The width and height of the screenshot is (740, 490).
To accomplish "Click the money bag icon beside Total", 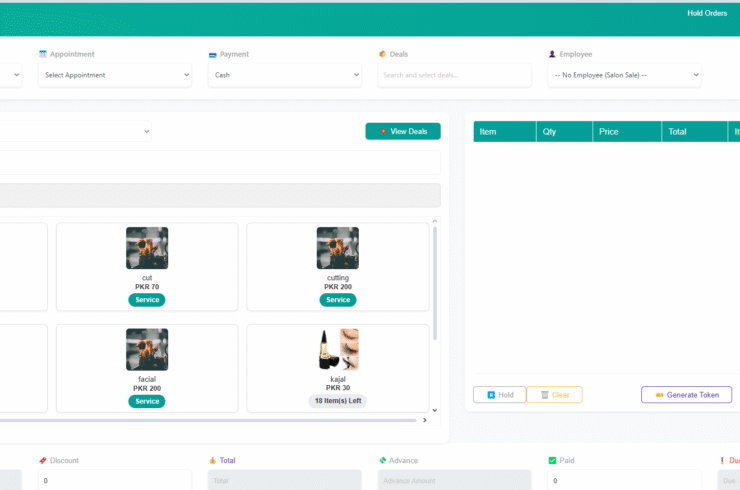I will point(212,460).
